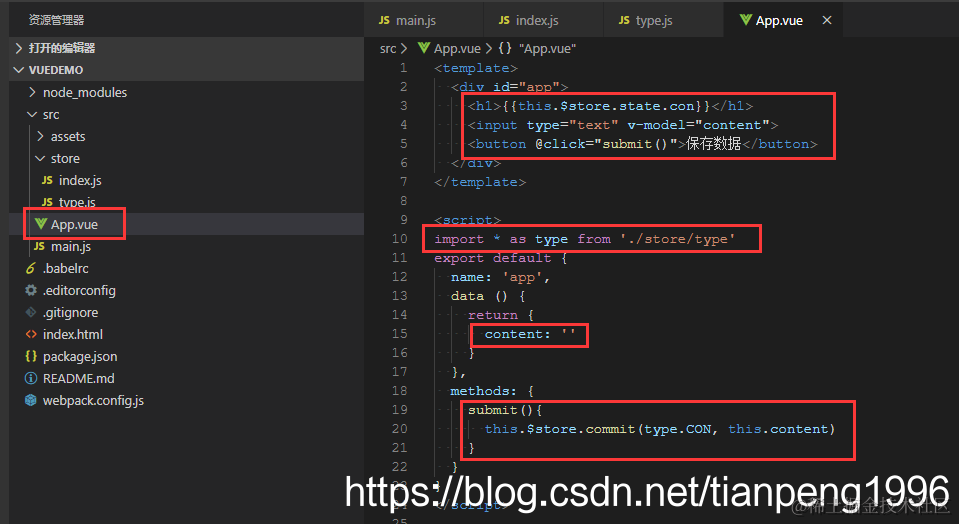Click the closing </template> tag line
The height and width of the screenshot is (524, 959).
pyautogui.click(x=480, y=182)
